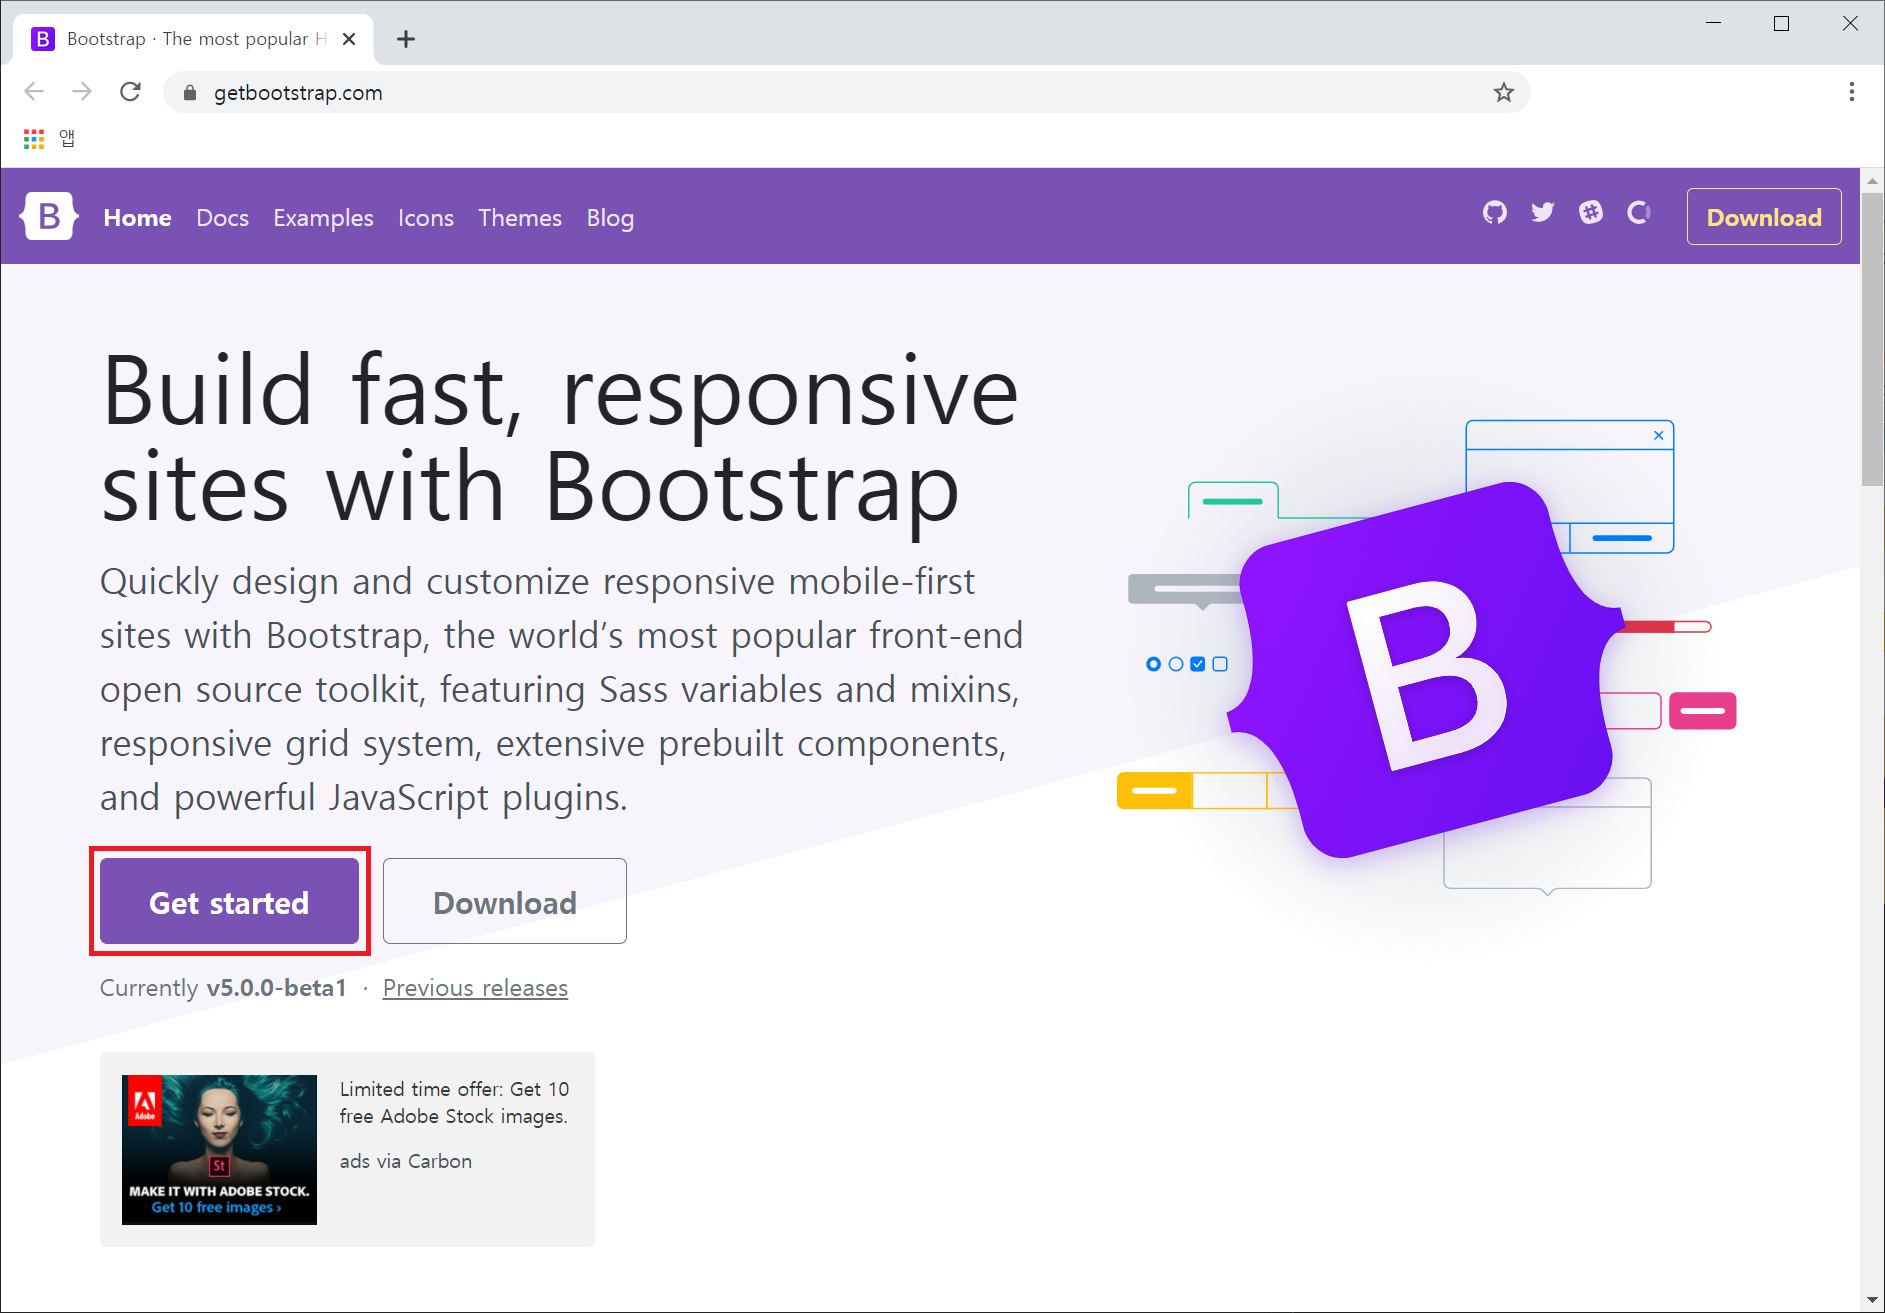The height and width of the screenshot is (1313, 1885).
Task: Click the purple Get started button
Action: 229,901
